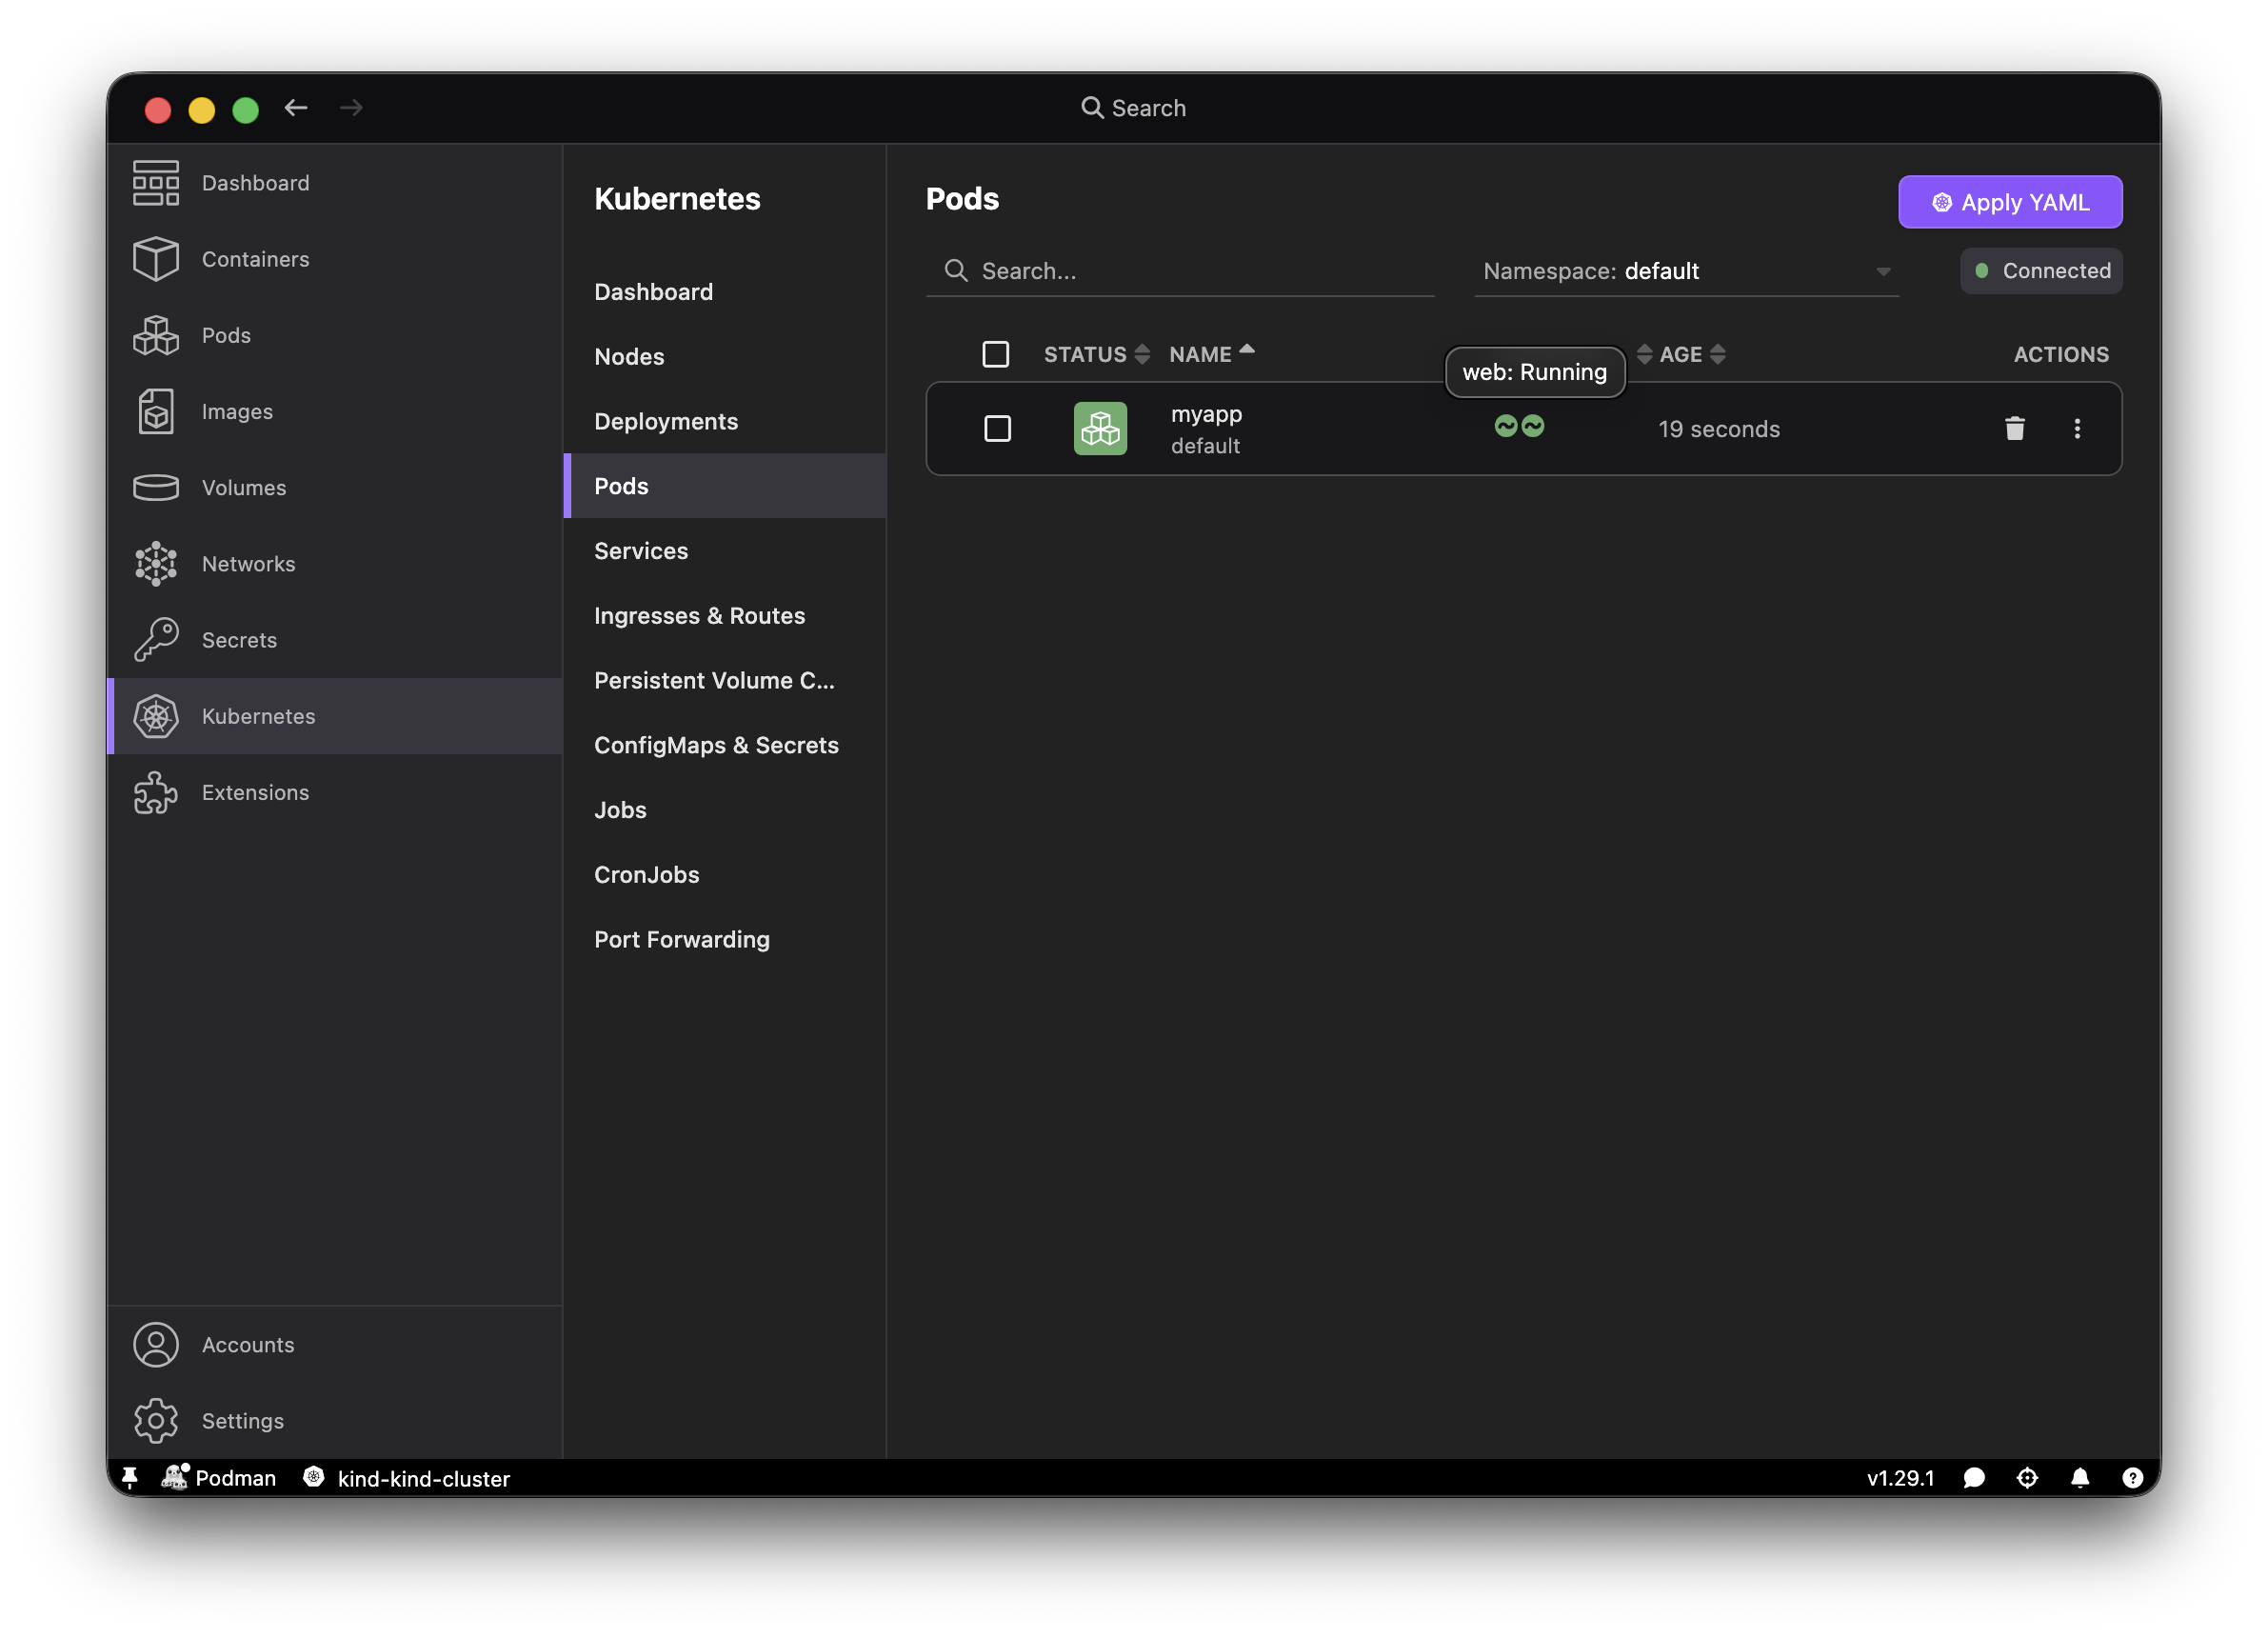Click the 'default' namespace under myapp
The height and width of the screenshot is (1638, 2268).
click(x=1205, y=446)
